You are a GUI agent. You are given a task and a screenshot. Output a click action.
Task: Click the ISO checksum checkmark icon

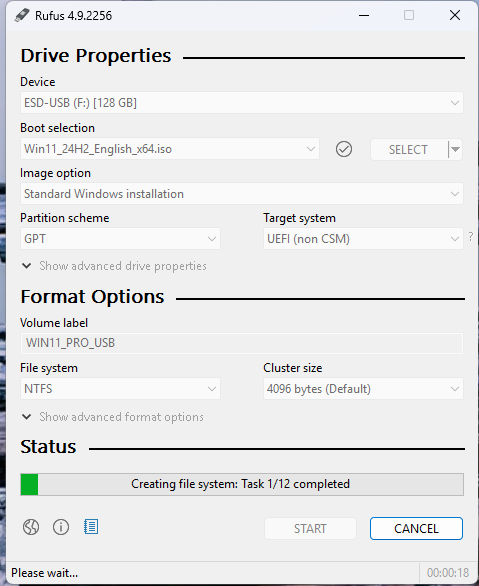tap(344, 149)
